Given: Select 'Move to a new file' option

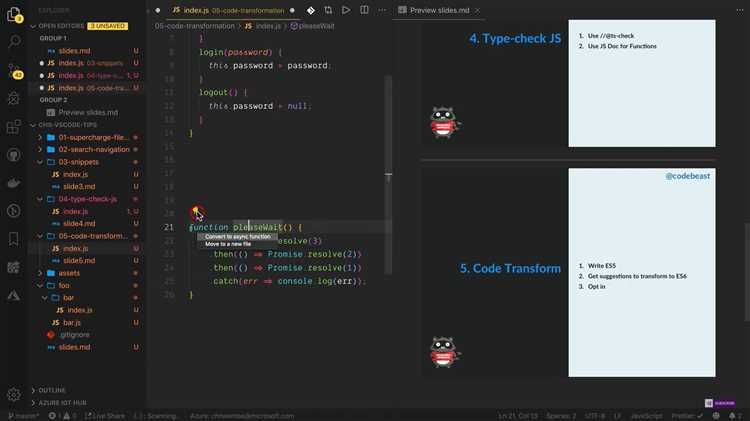Looking at the screenshot, I should tap(228, 244).
